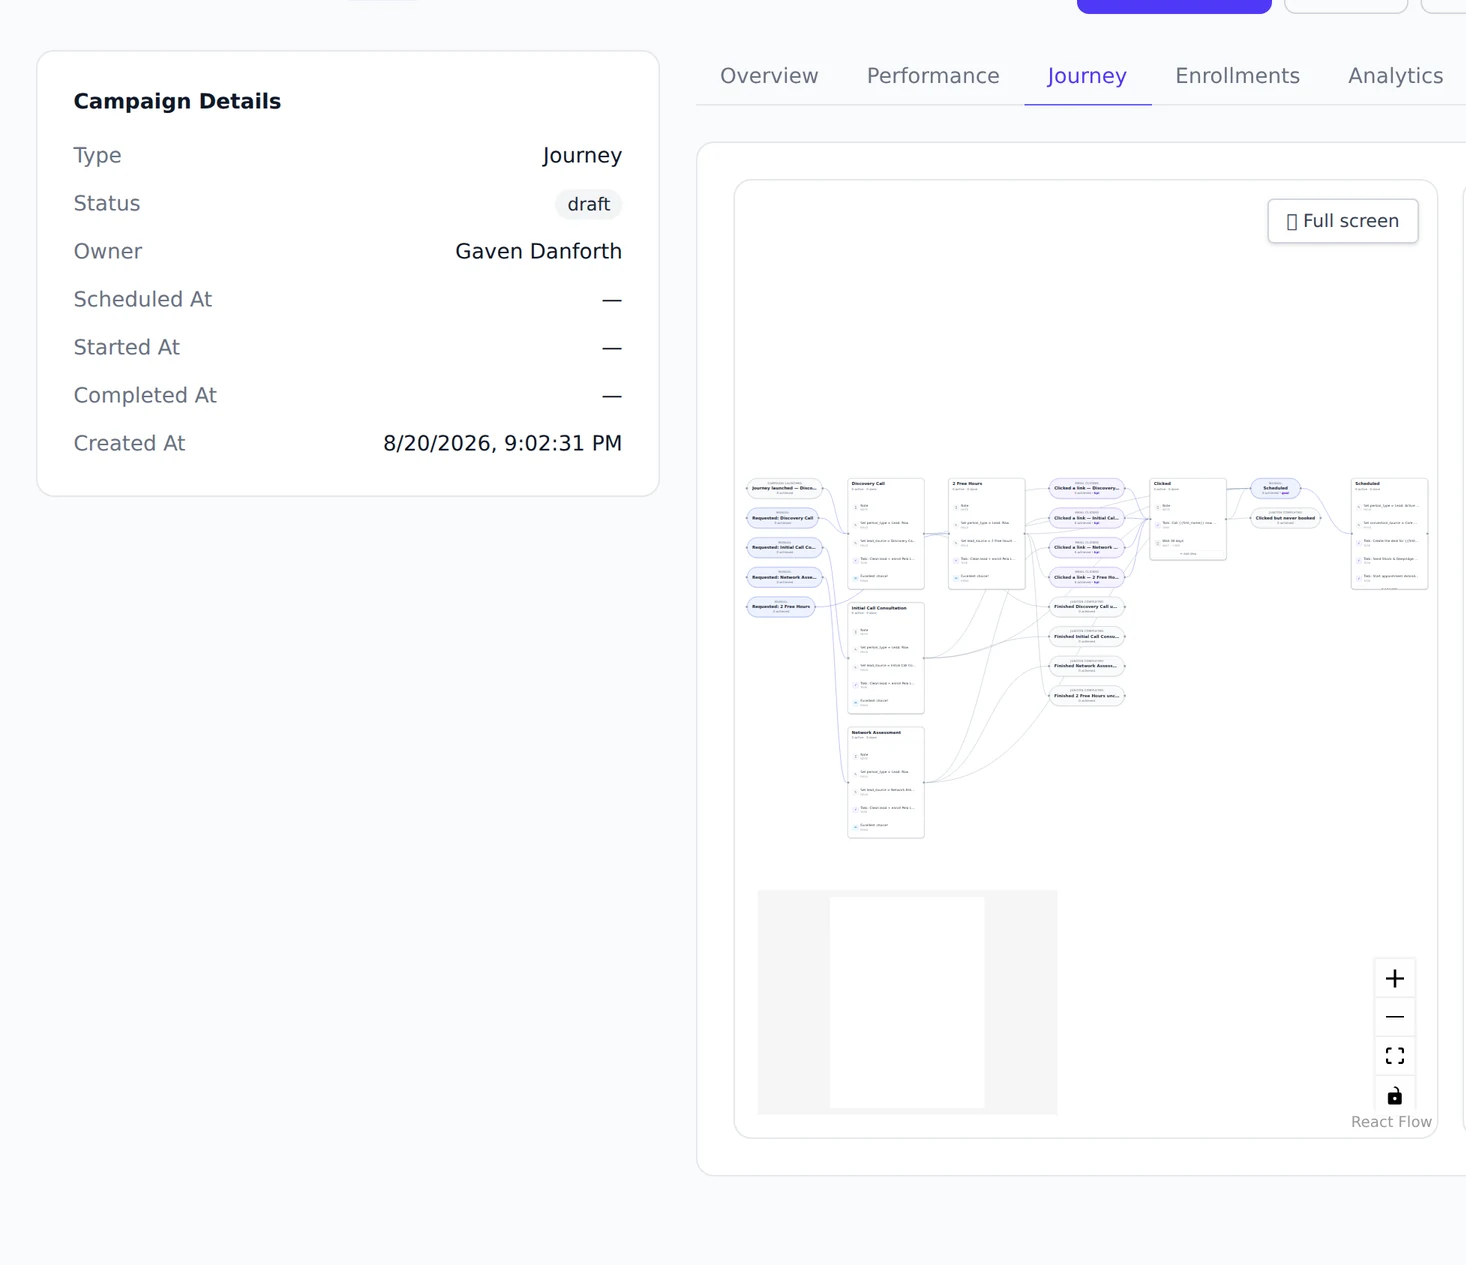Select the Journey tab
Screen dimensions: 1466x1265
click(1087, 76)
